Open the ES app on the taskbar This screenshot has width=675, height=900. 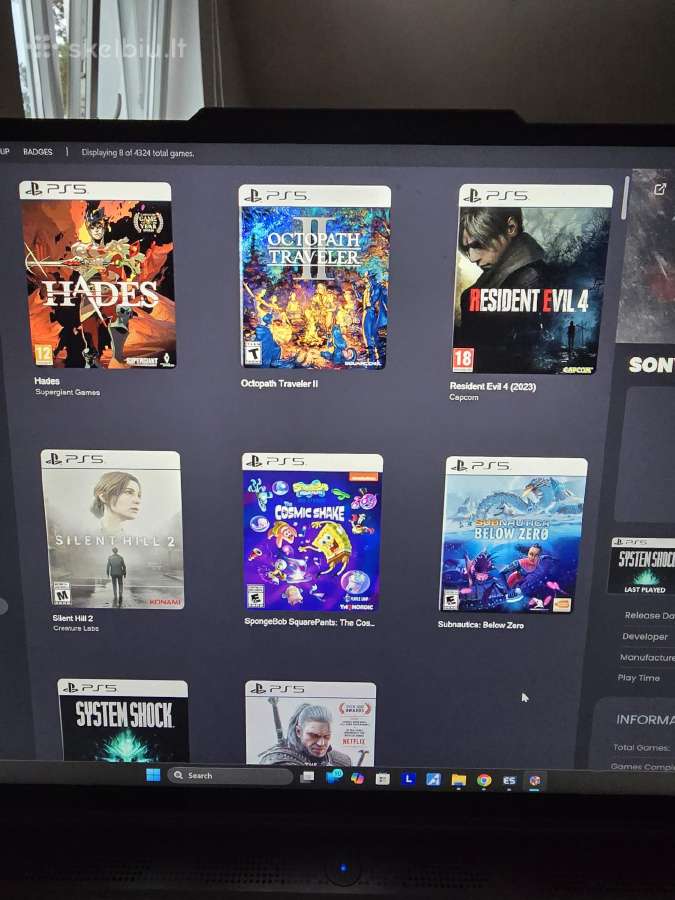pyautogui.click(x=509, y=781)
